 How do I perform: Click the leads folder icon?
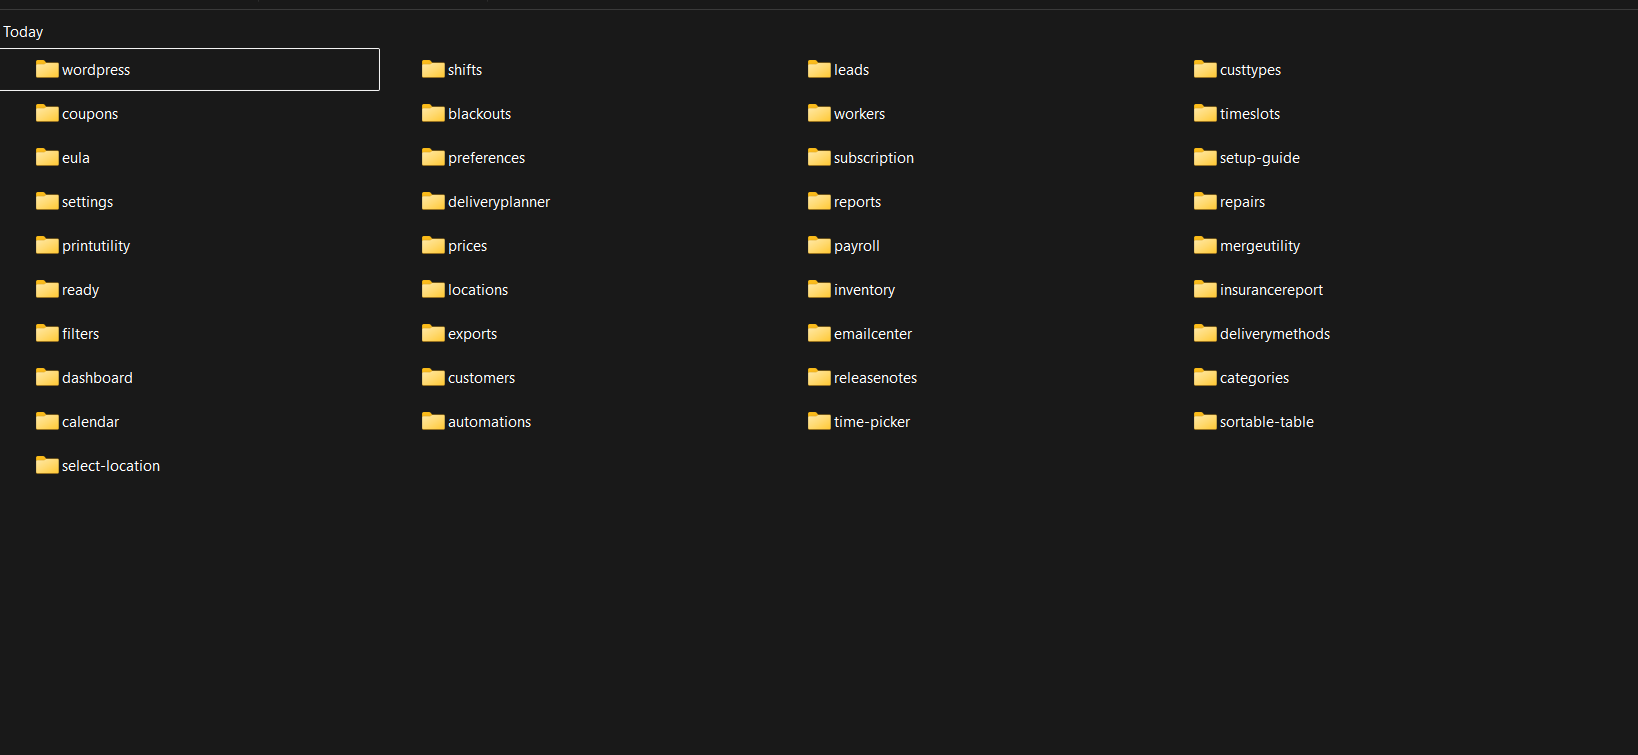click(x=819, y=69)
